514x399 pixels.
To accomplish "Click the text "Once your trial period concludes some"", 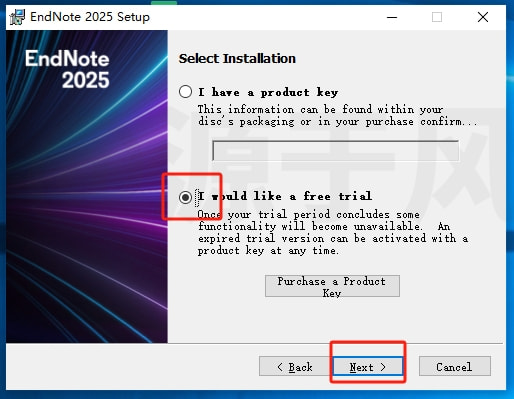I will (x=308, y=214).
